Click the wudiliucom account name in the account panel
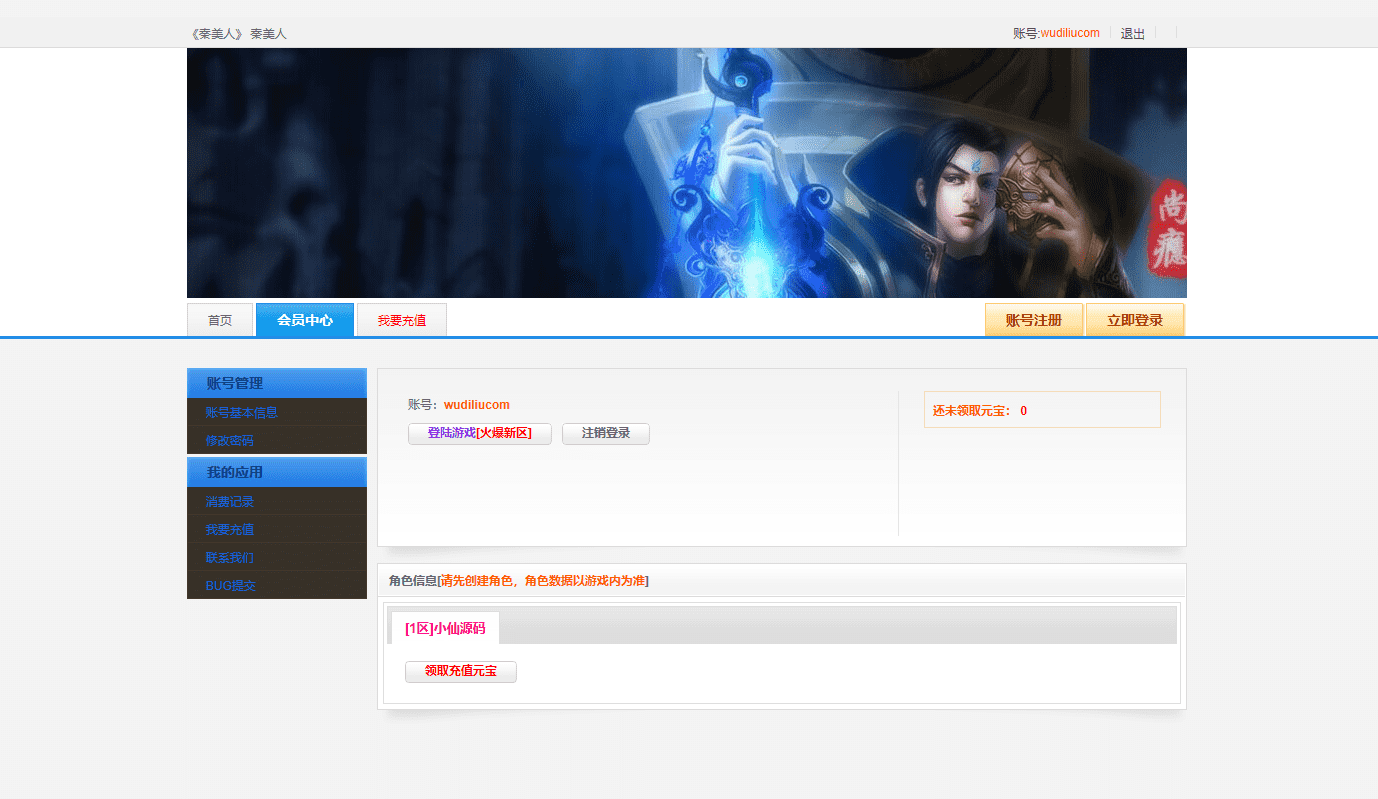The image size is (1378, 799). 477,405
